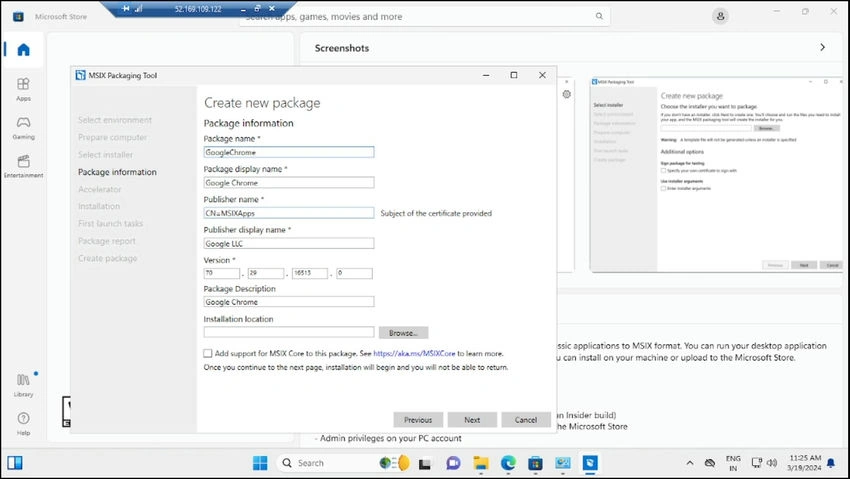Open the Home tab in Microsoft Store
Screen dimensions: 850x479
23,50
